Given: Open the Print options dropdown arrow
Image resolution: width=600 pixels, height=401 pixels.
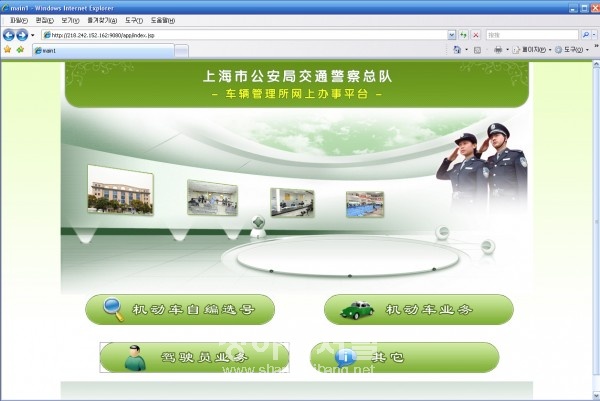Looking at the screenshot, I should (507, 50).
